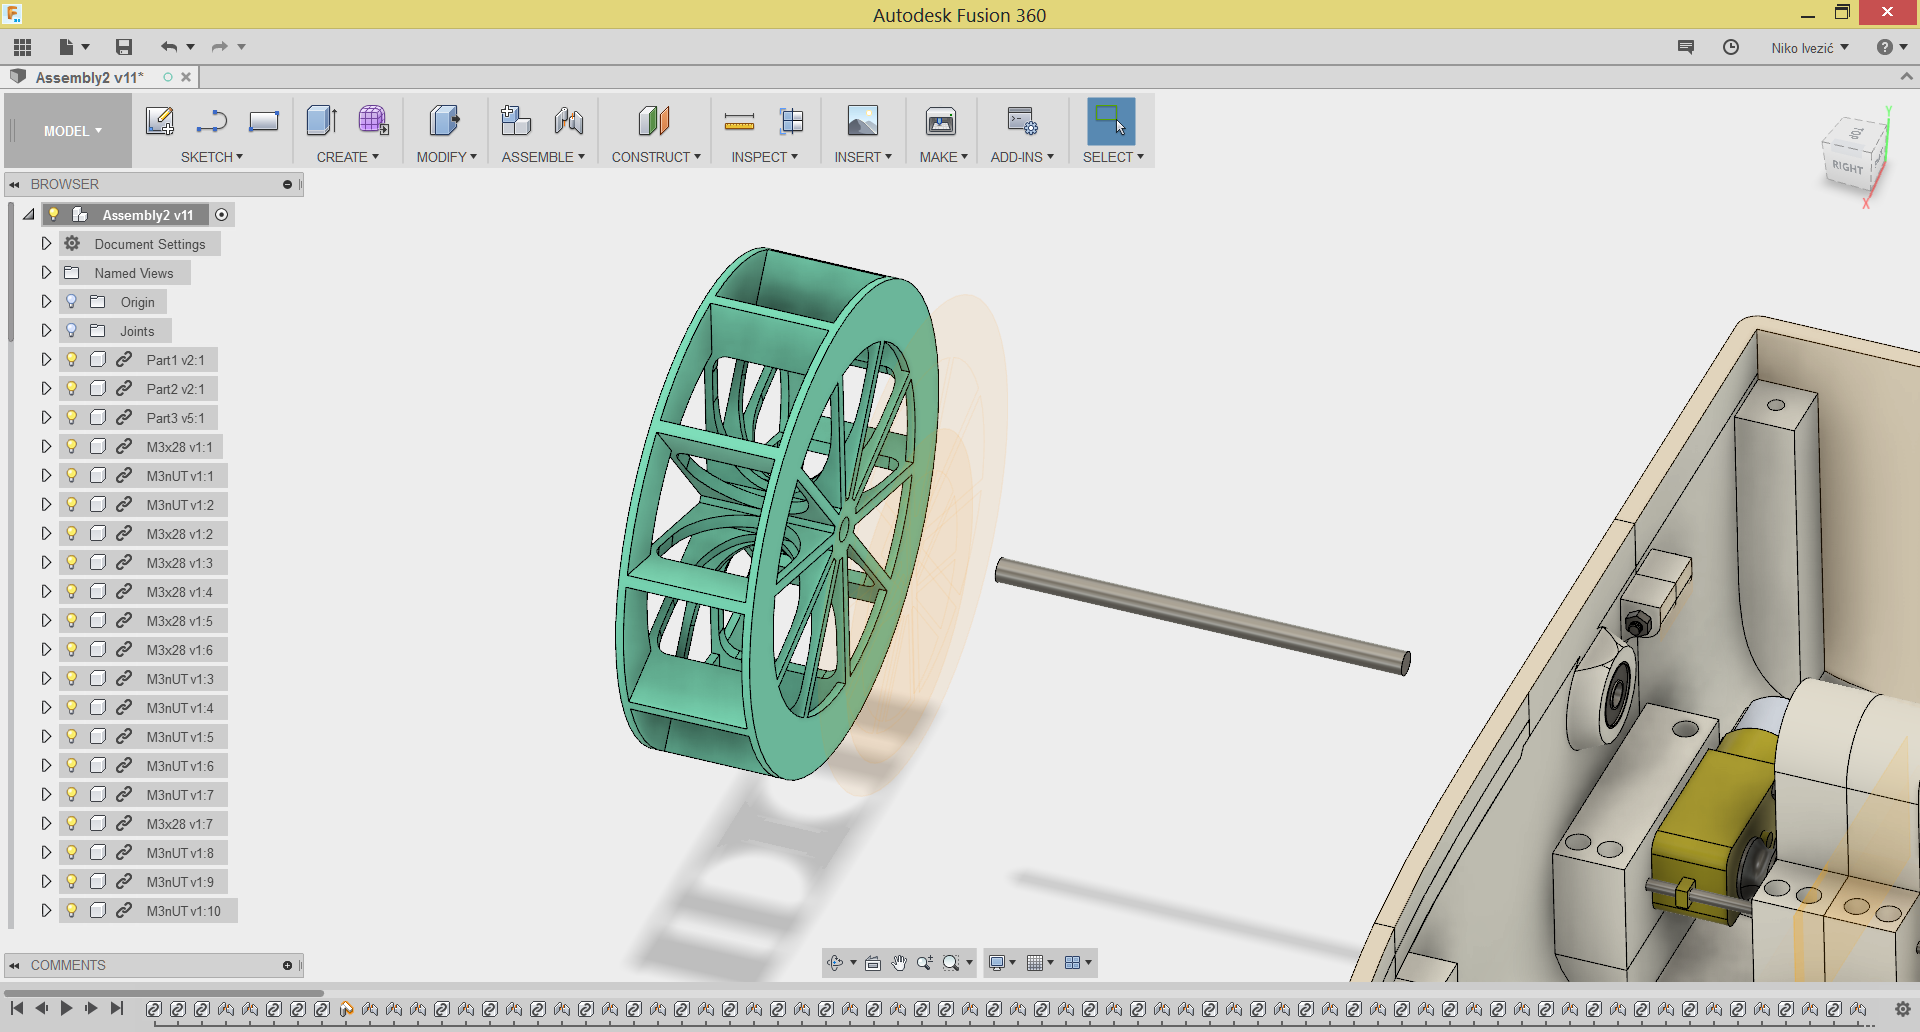Open the comments notification icon
Viewport: 1920px width, 1032px height.
[1686, 47]
